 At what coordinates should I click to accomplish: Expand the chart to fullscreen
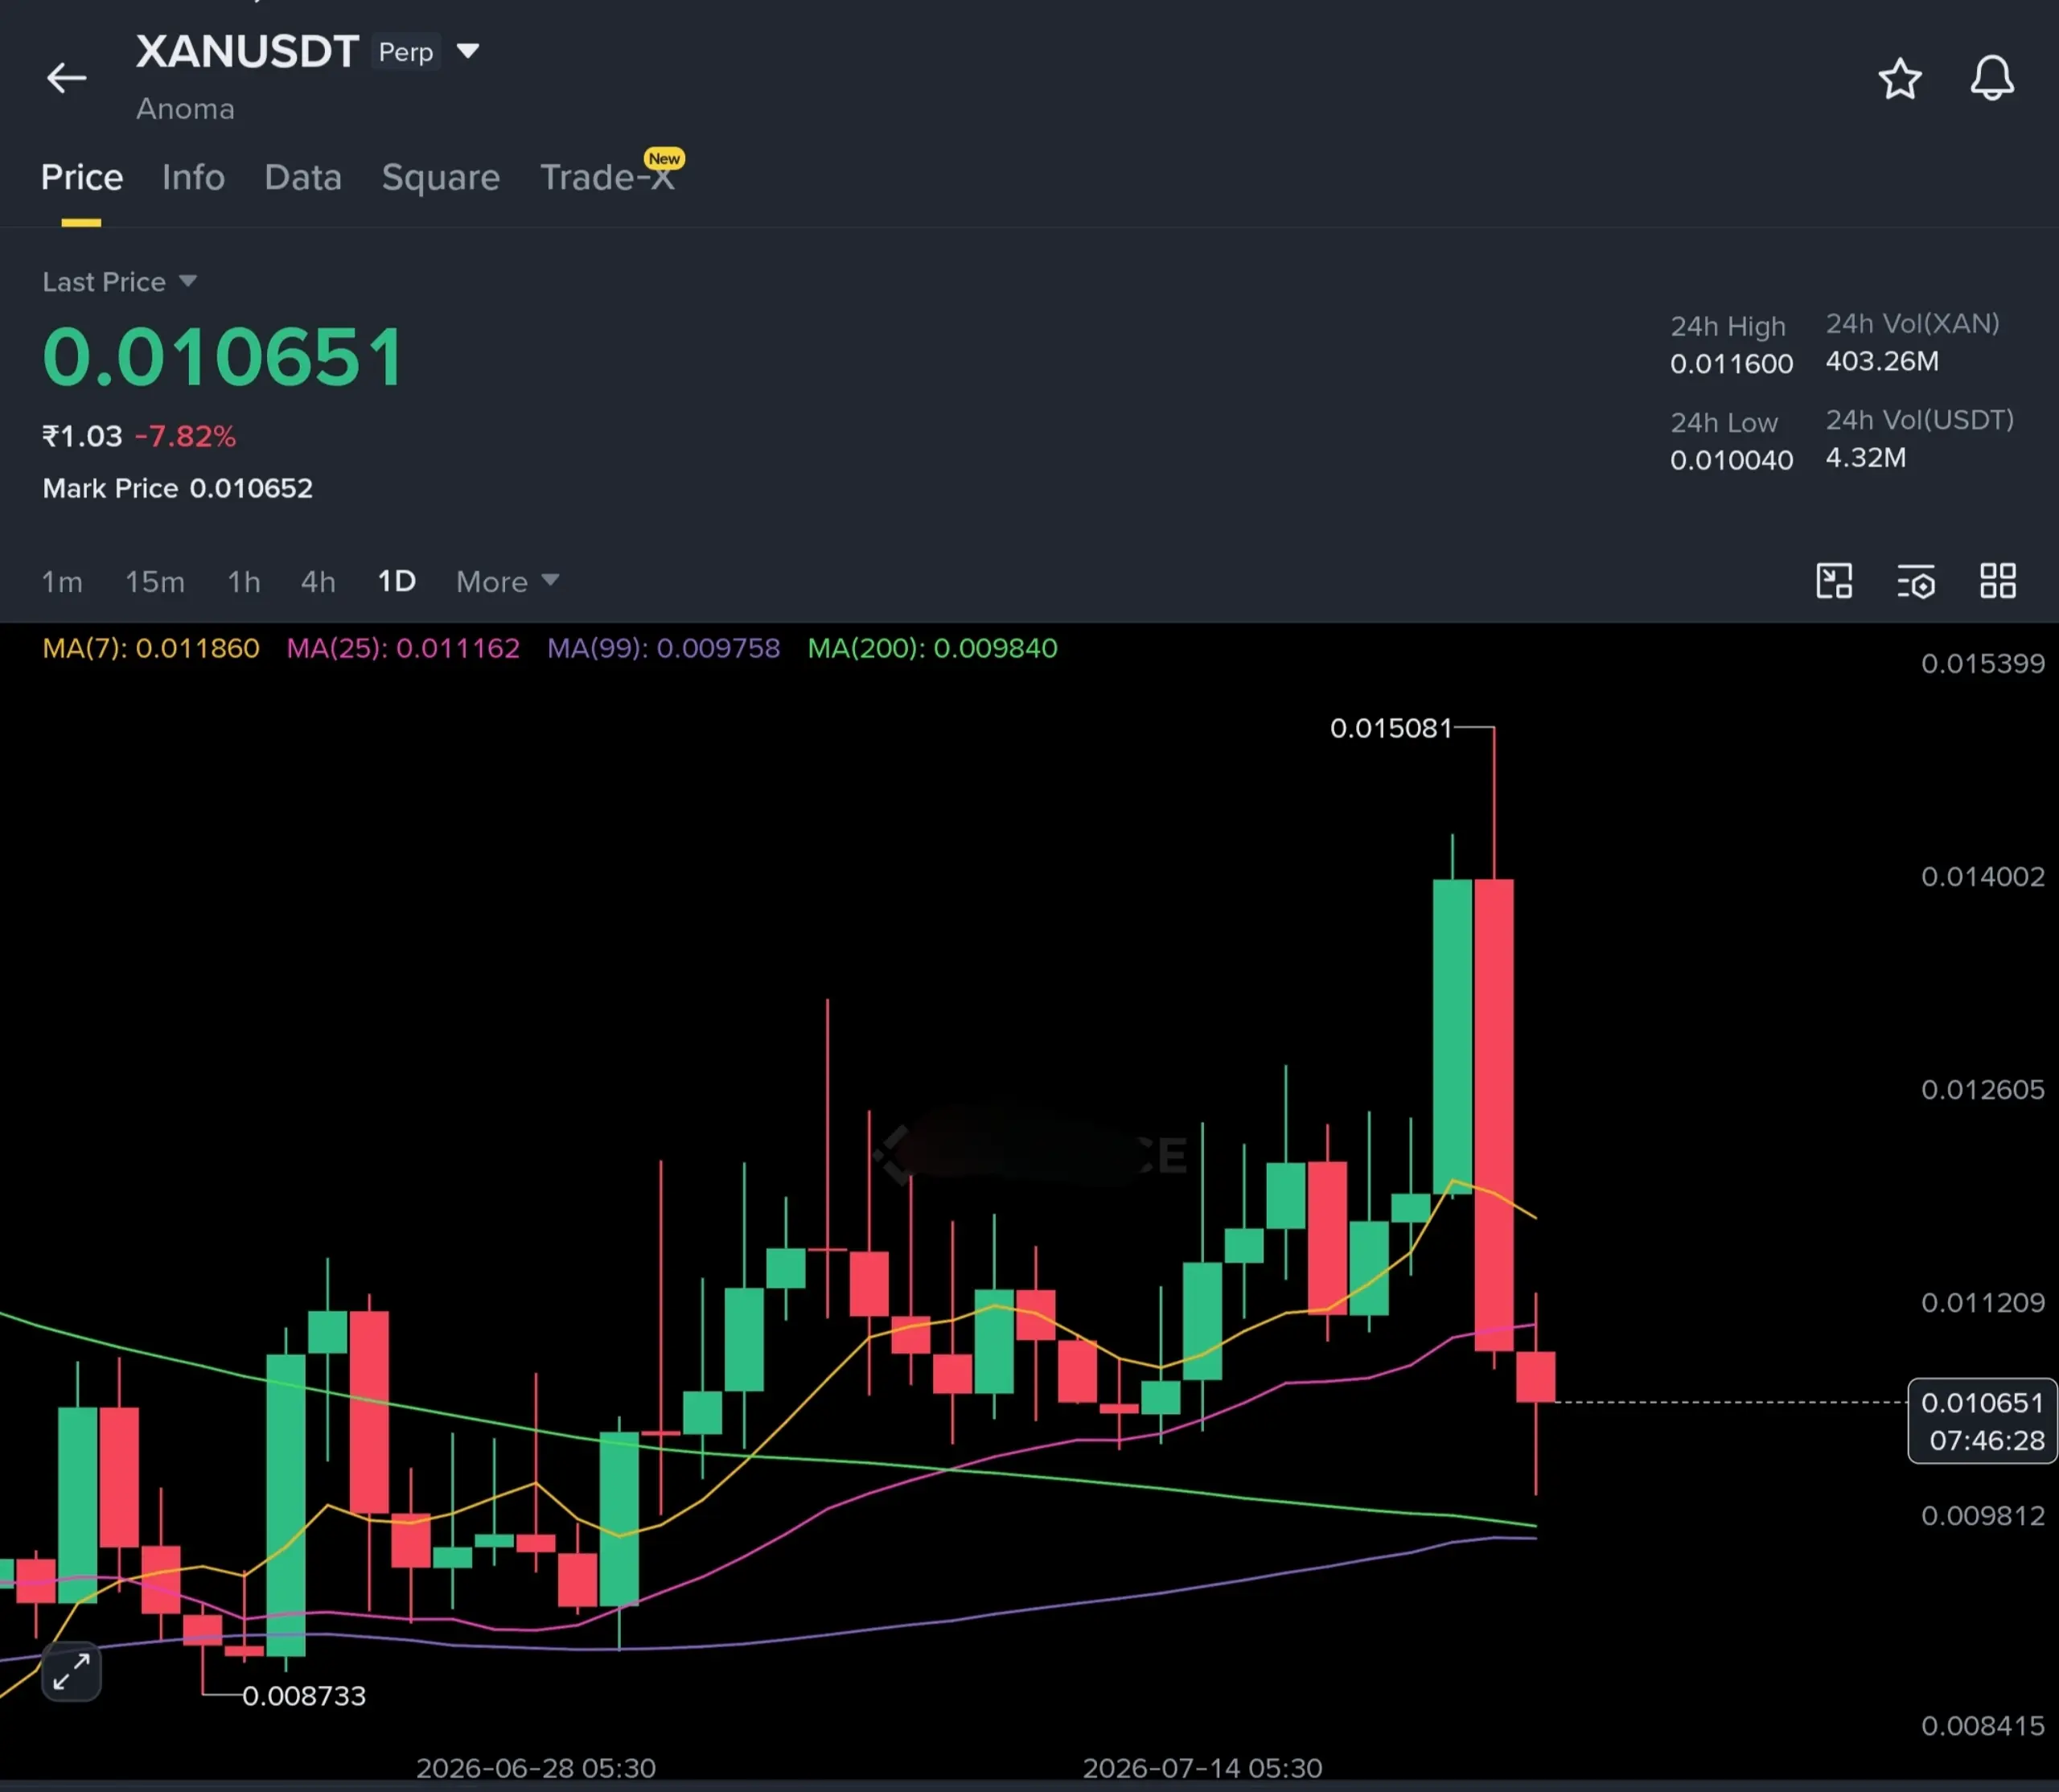(x=71, y=1671)
